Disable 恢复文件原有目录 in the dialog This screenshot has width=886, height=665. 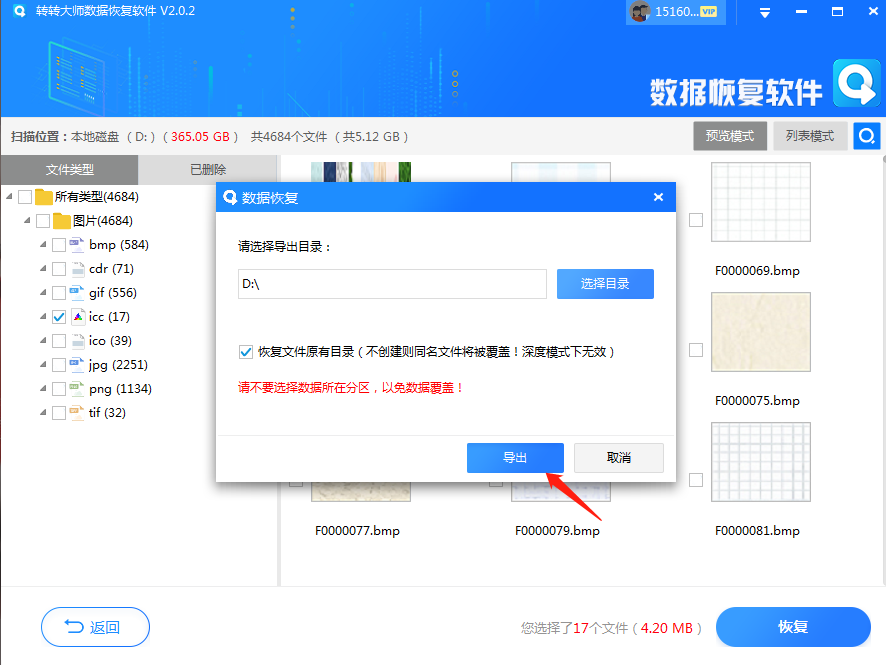(245, 351)
